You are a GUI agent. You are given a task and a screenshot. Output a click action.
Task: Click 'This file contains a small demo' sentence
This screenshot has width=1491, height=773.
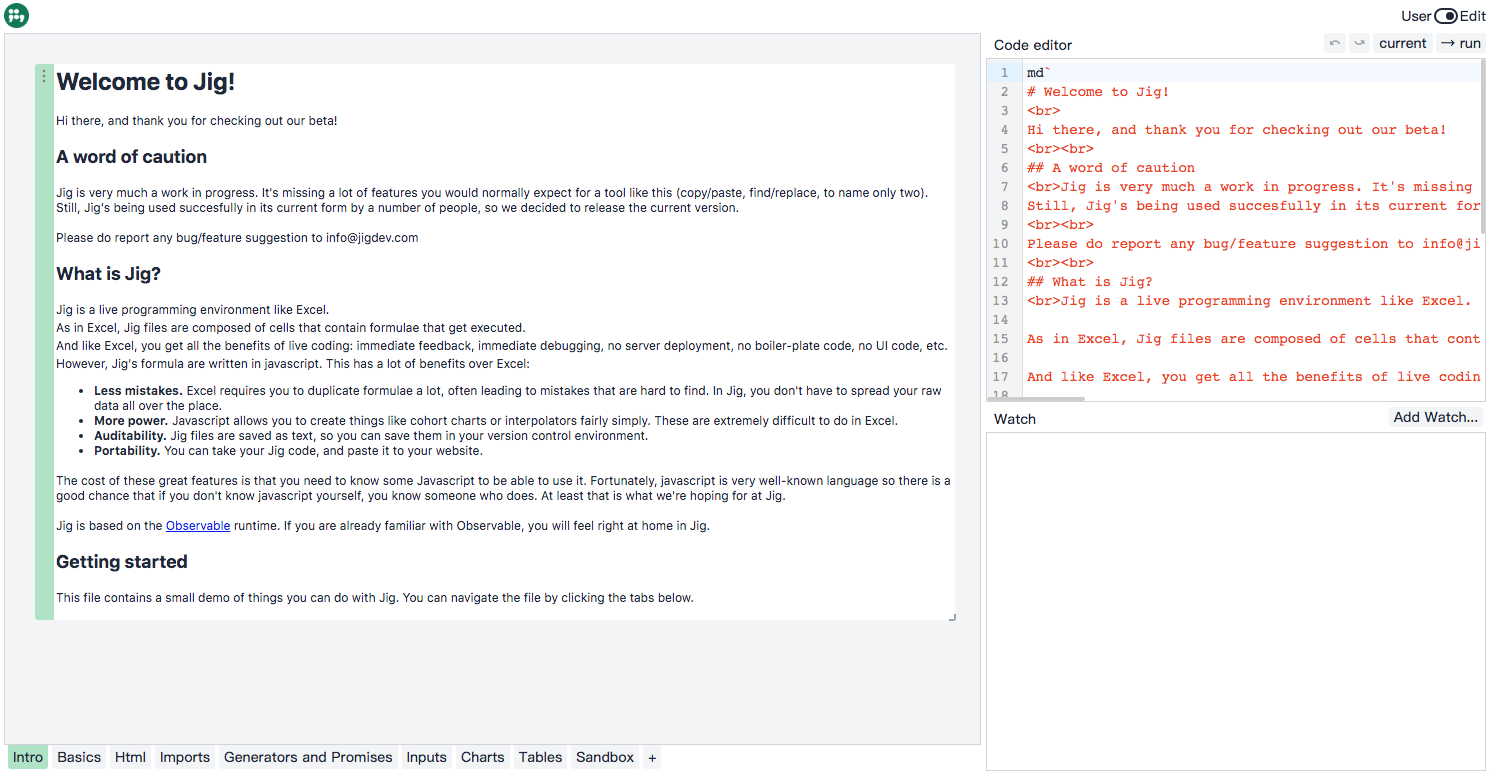pyautogui.click(x=375, y=598)
